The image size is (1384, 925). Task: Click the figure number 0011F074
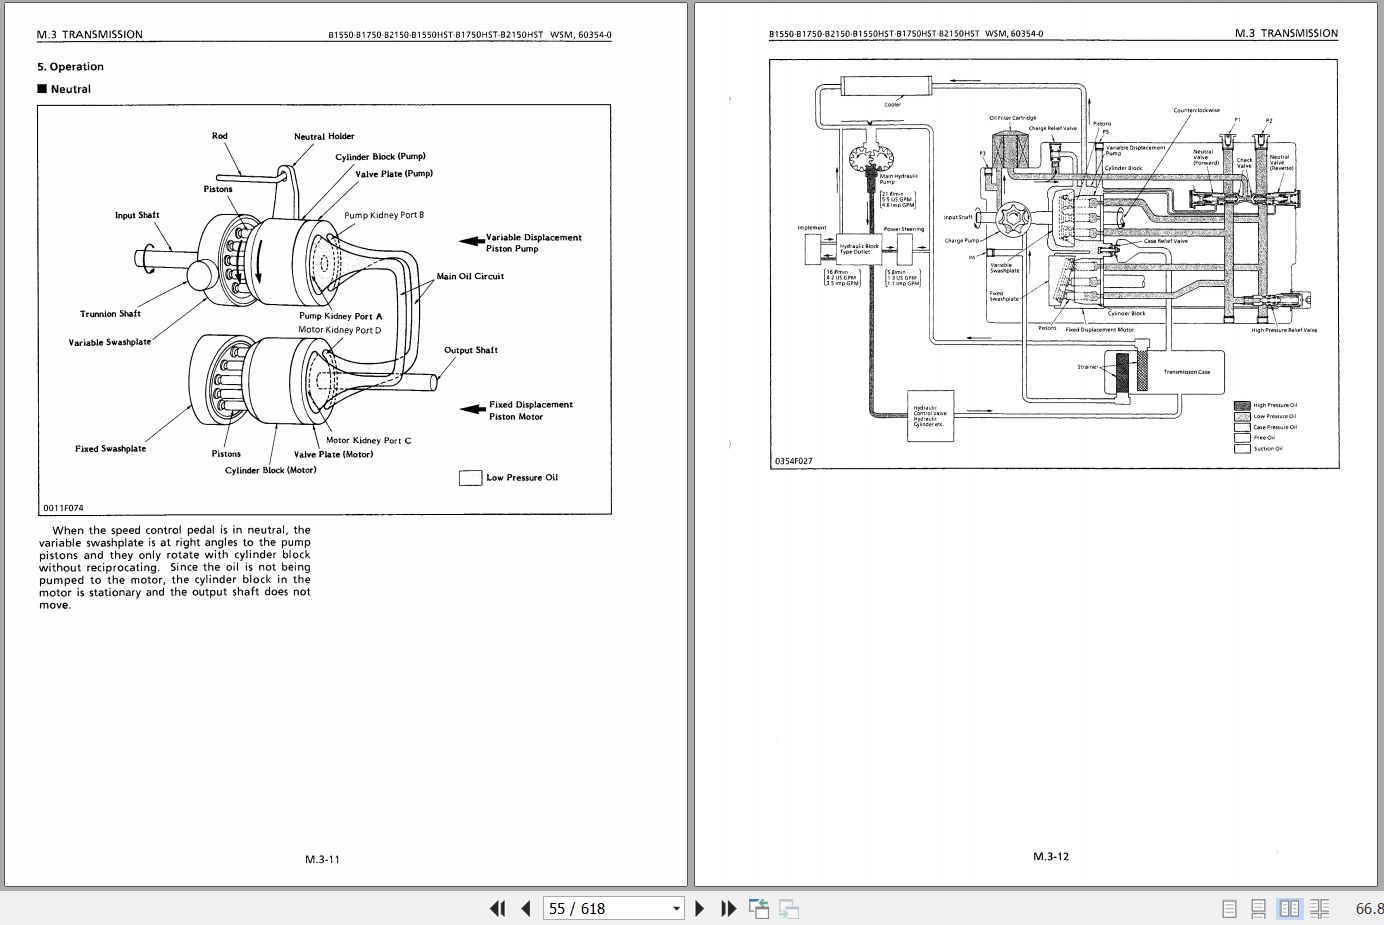tap(63, 508)
